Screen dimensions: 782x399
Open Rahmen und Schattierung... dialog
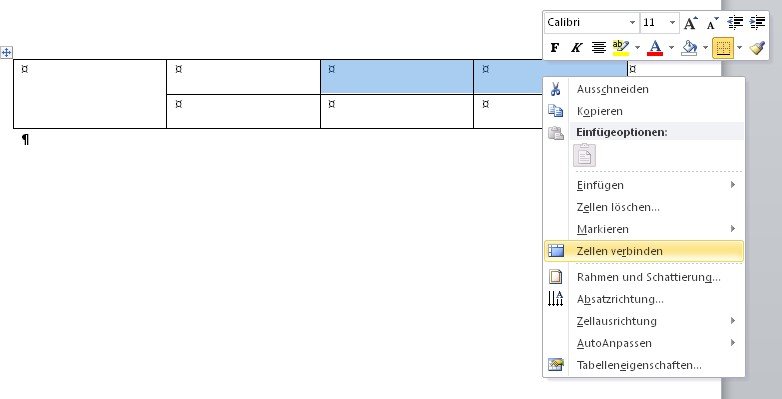tap(644, 277)
